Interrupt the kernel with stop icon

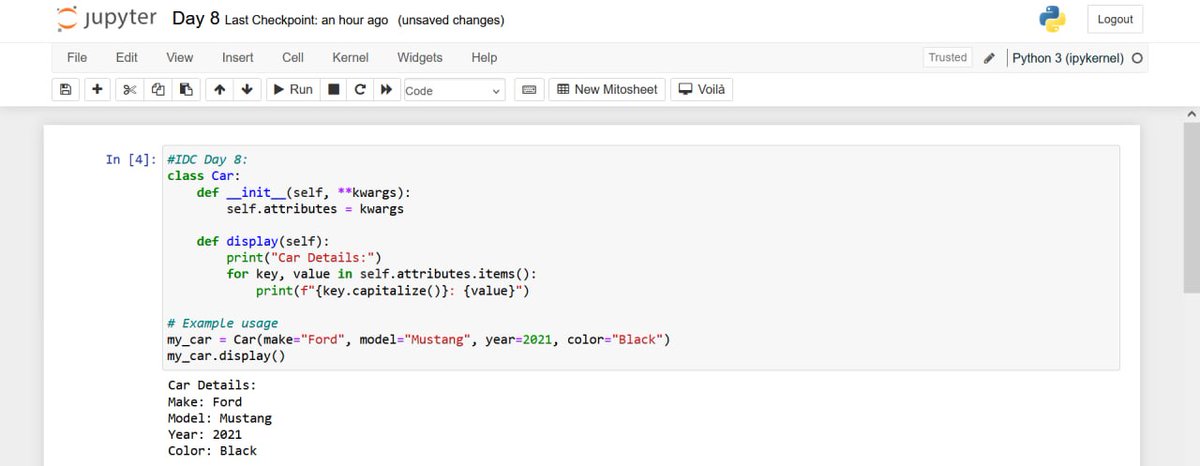point(334,90)
